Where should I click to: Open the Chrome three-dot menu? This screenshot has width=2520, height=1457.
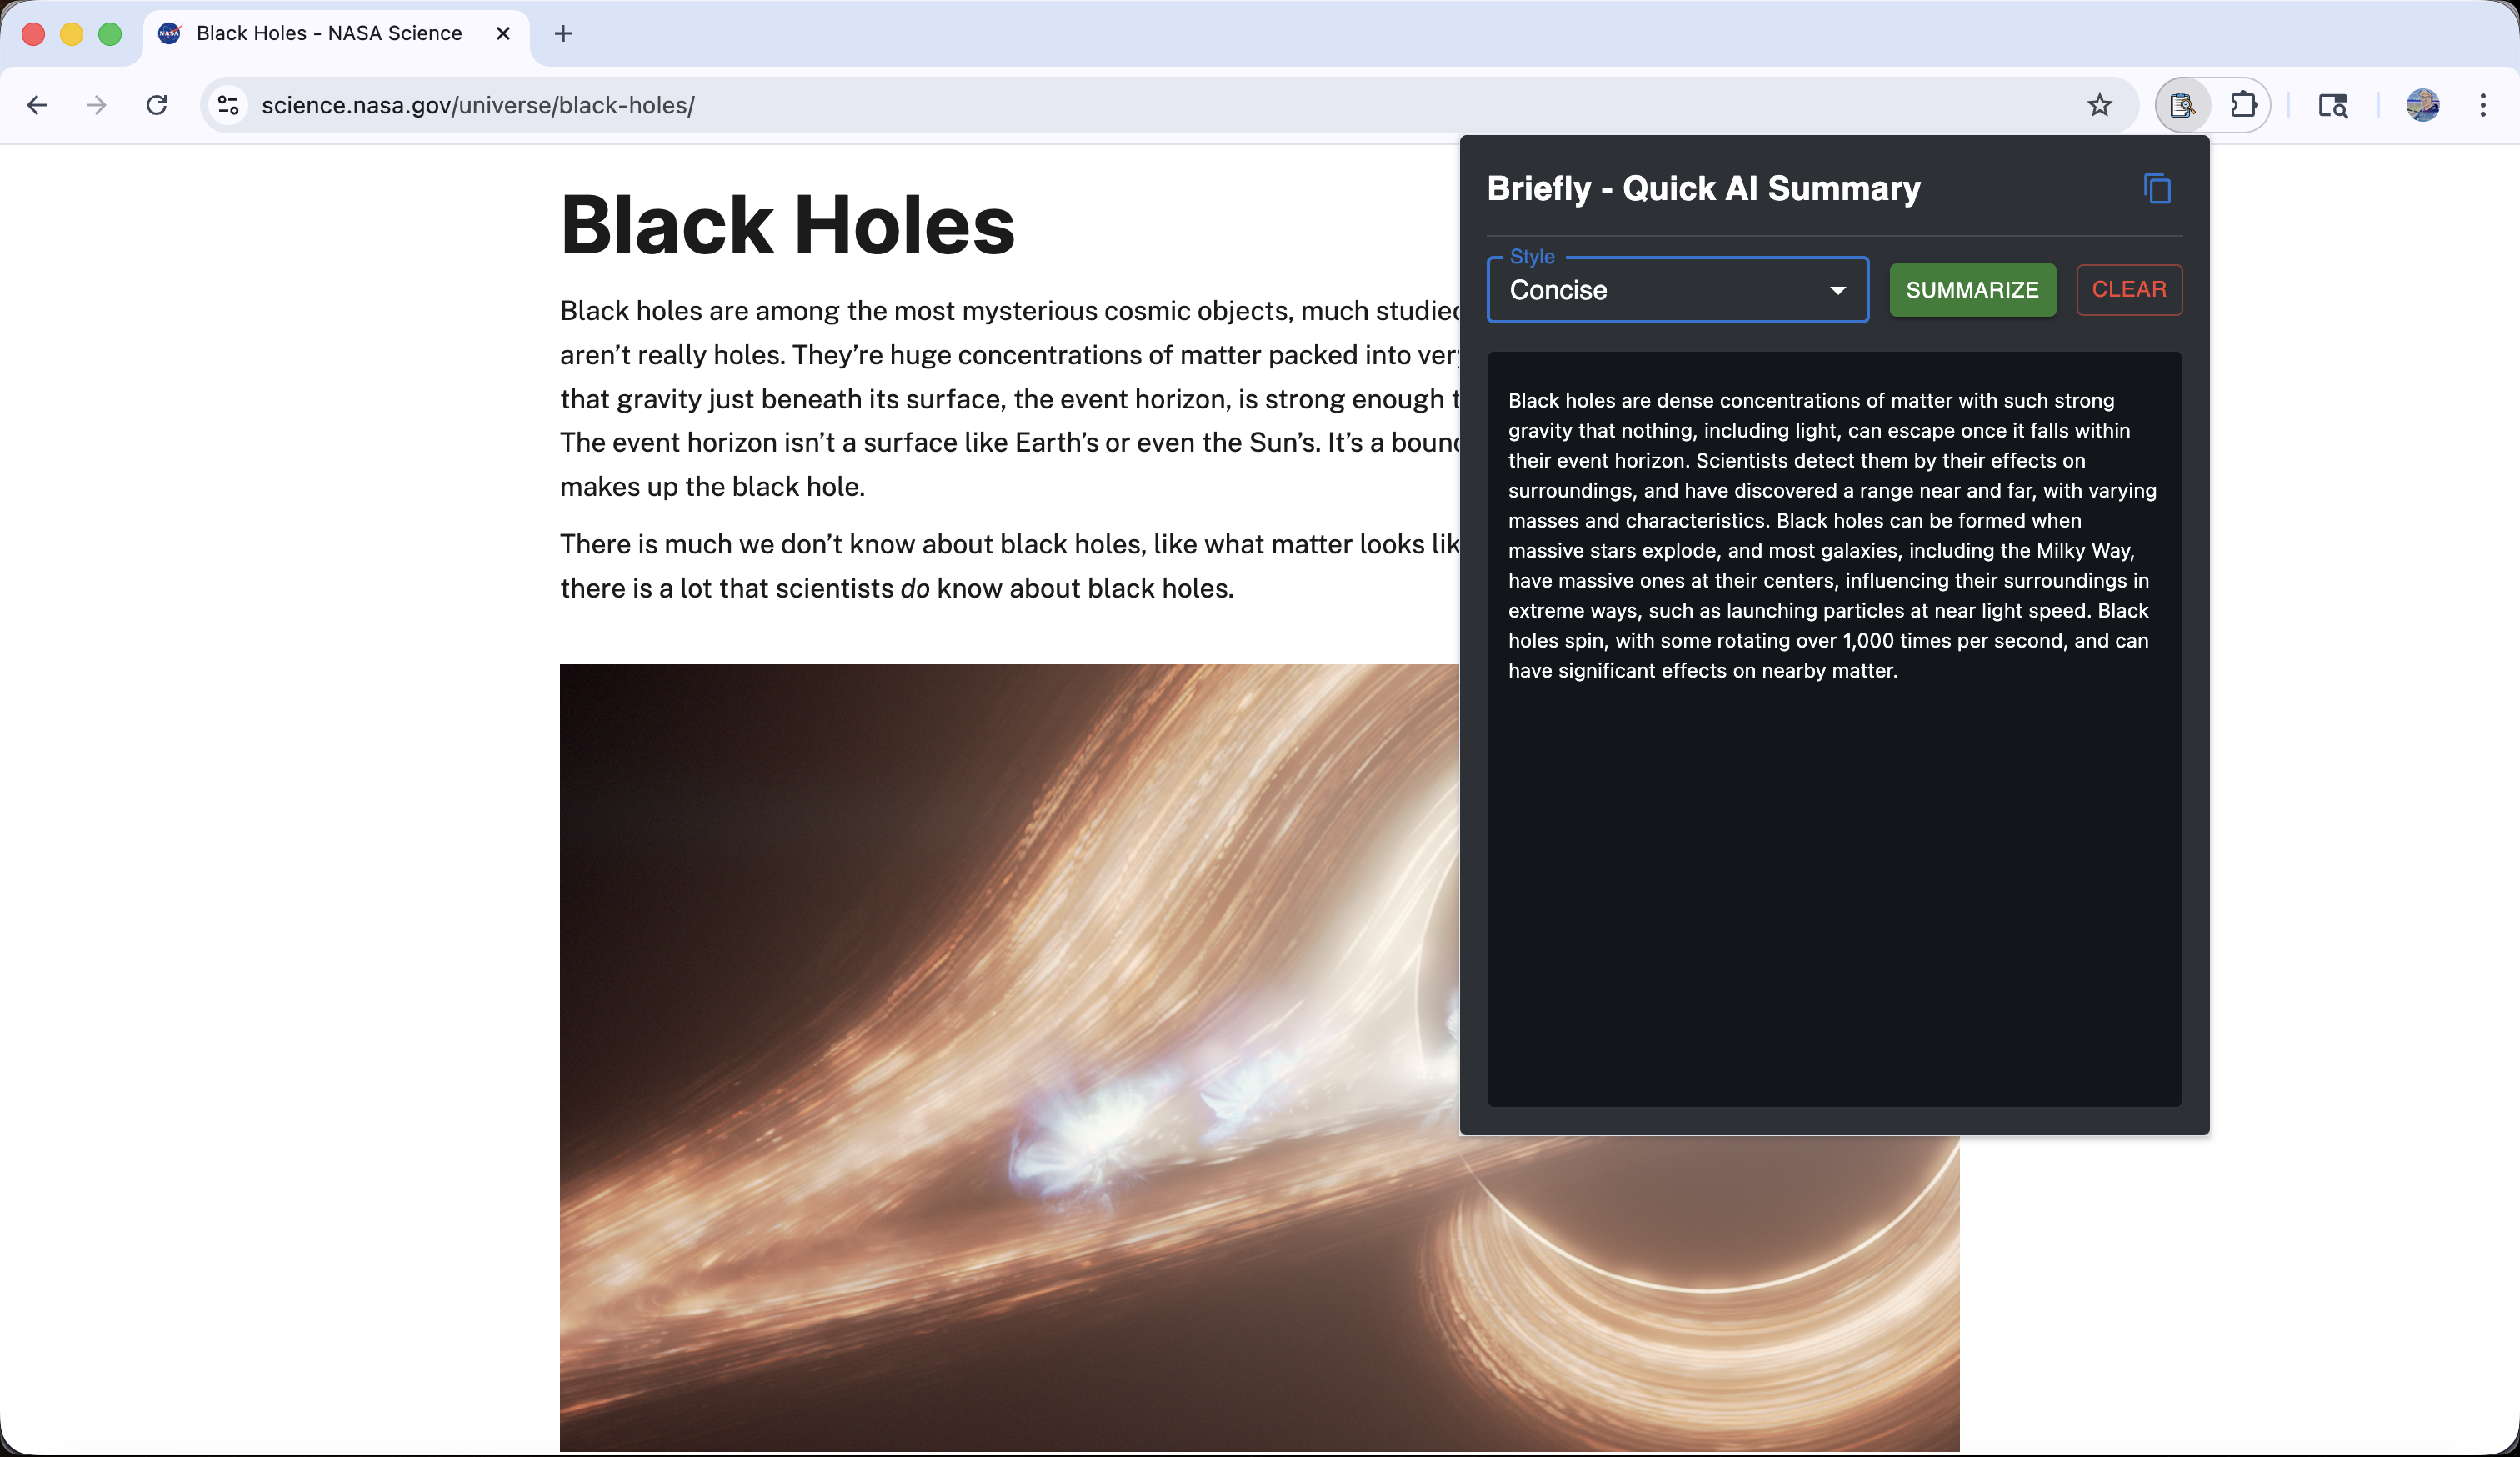coord(2482,105)
